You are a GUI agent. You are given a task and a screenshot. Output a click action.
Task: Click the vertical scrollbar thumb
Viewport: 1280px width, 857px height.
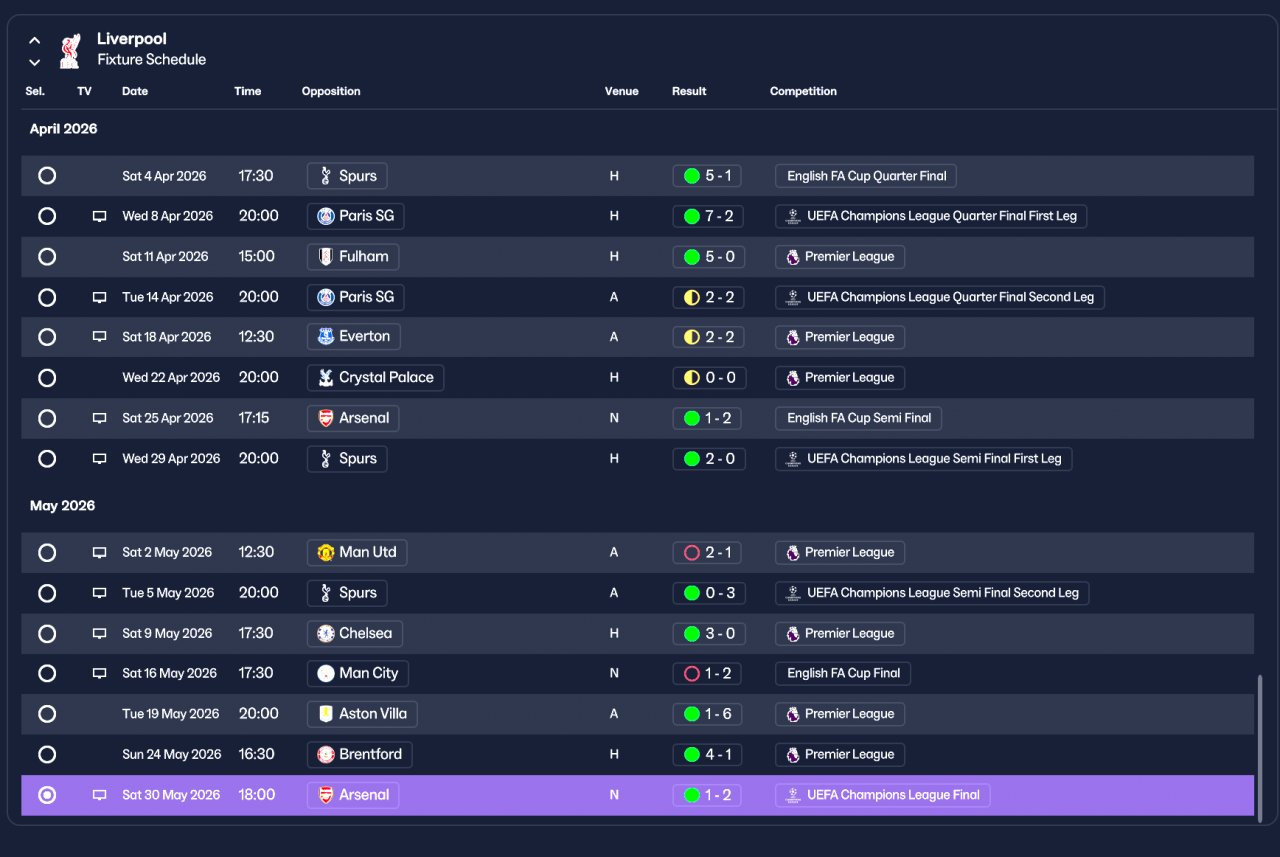pyautogui.click(x=1260, y=748)
